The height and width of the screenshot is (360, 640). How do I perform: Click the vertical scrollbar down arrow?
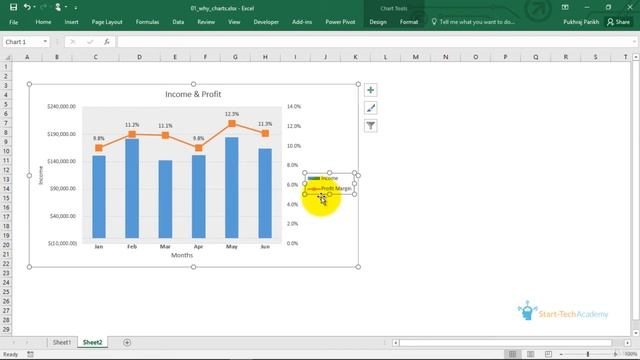pos(636,333)
